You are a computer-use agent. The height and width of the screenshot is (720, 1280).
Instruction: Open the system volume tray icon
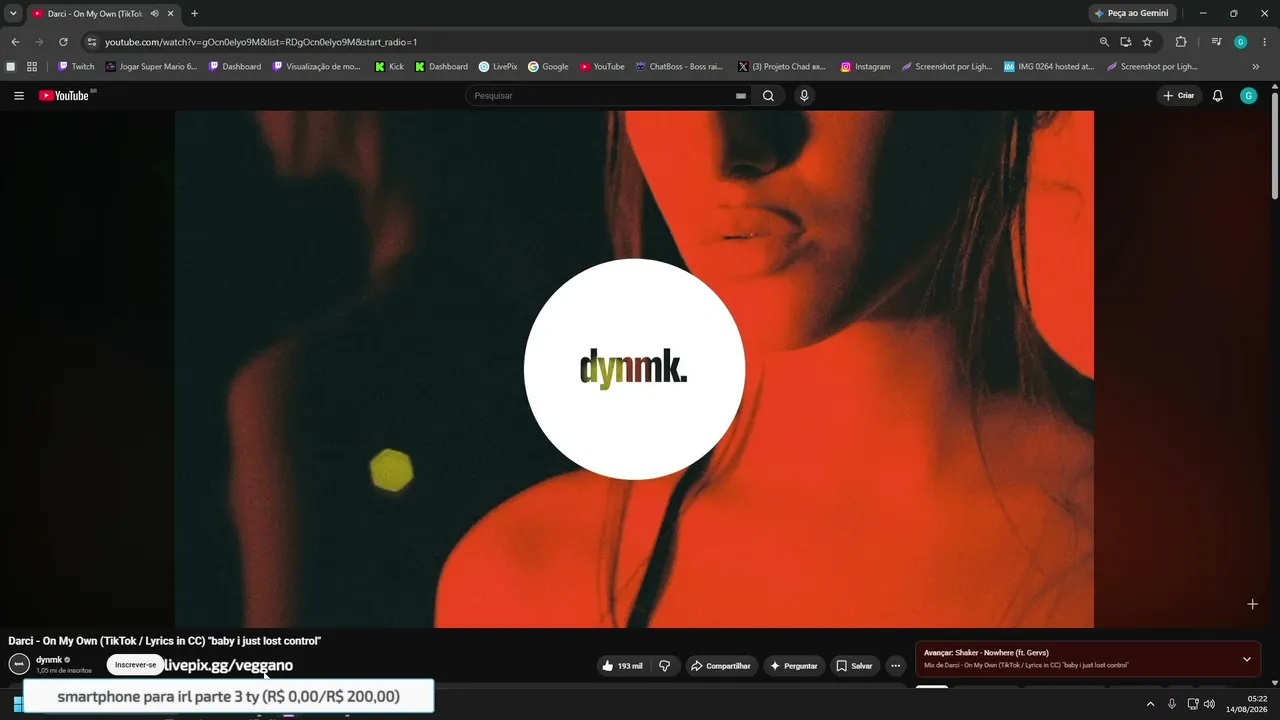pos(1210,704)
